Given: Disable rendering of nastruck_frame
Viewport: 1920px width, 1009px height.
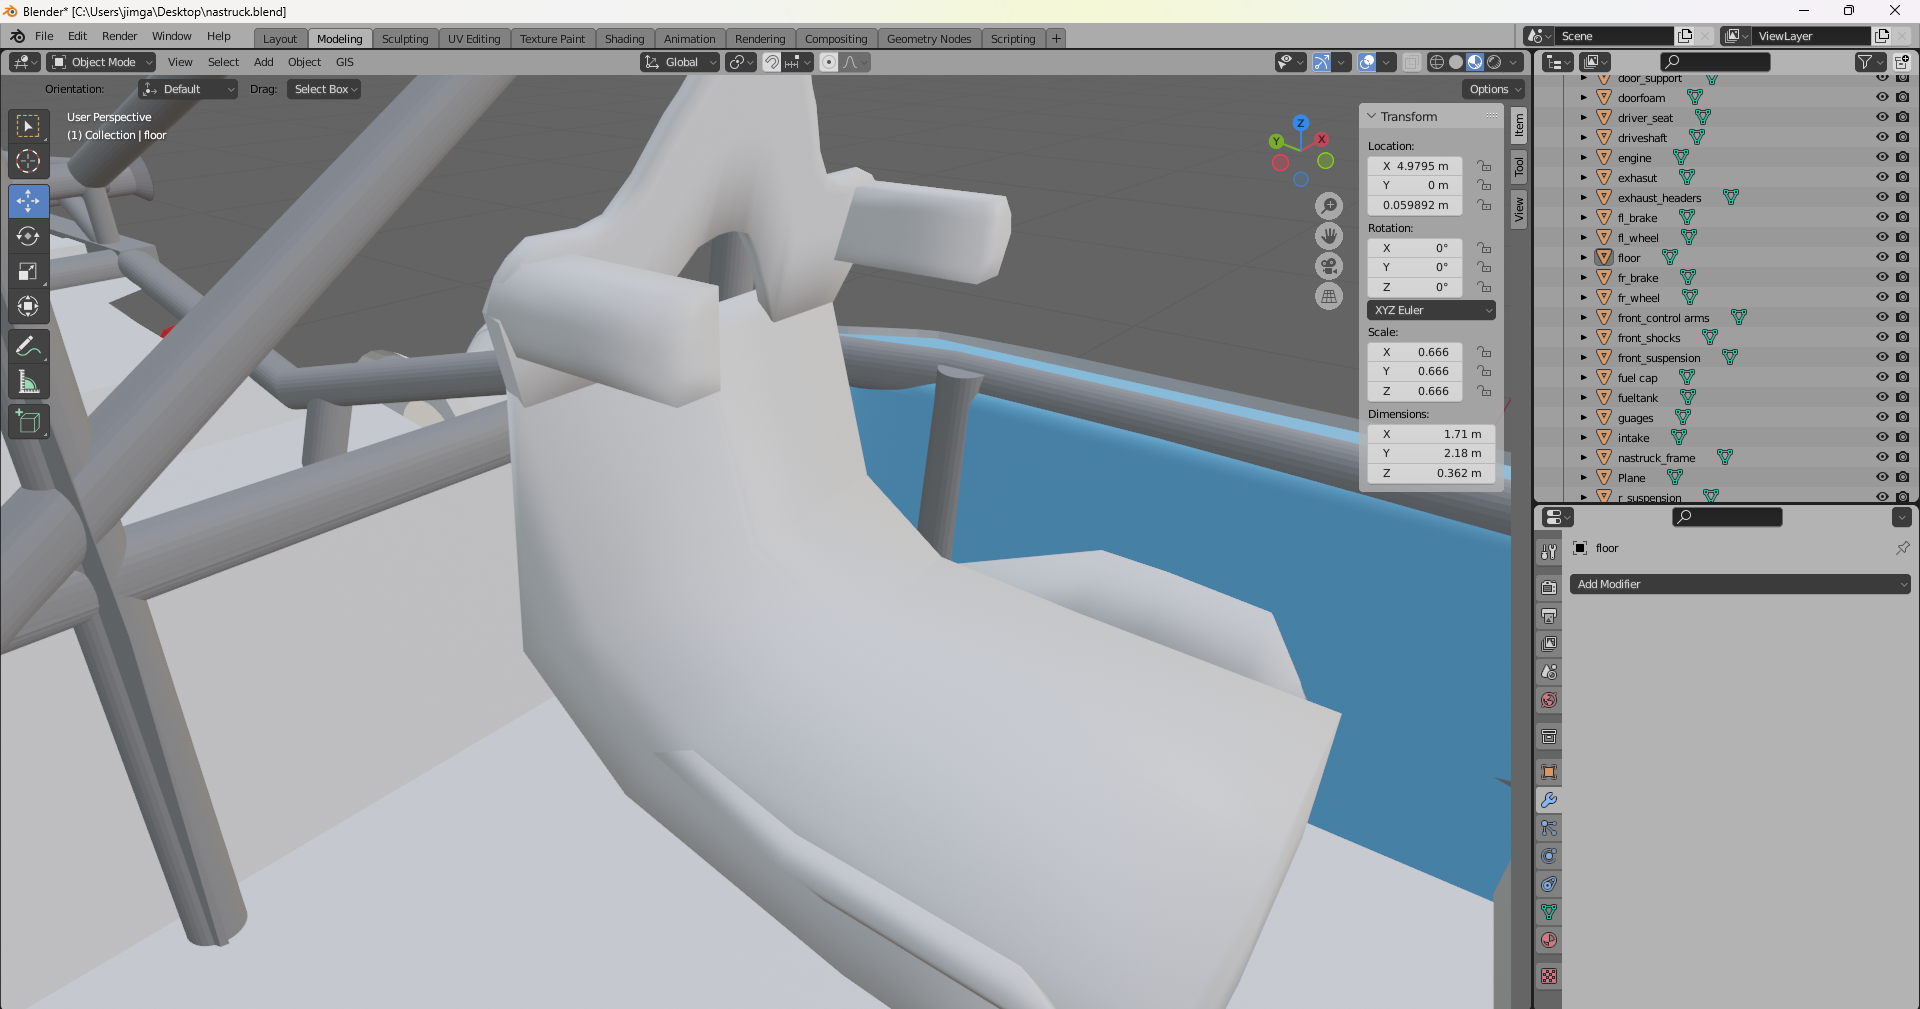Looking at the screenshot, I should tap(1902, 457).
